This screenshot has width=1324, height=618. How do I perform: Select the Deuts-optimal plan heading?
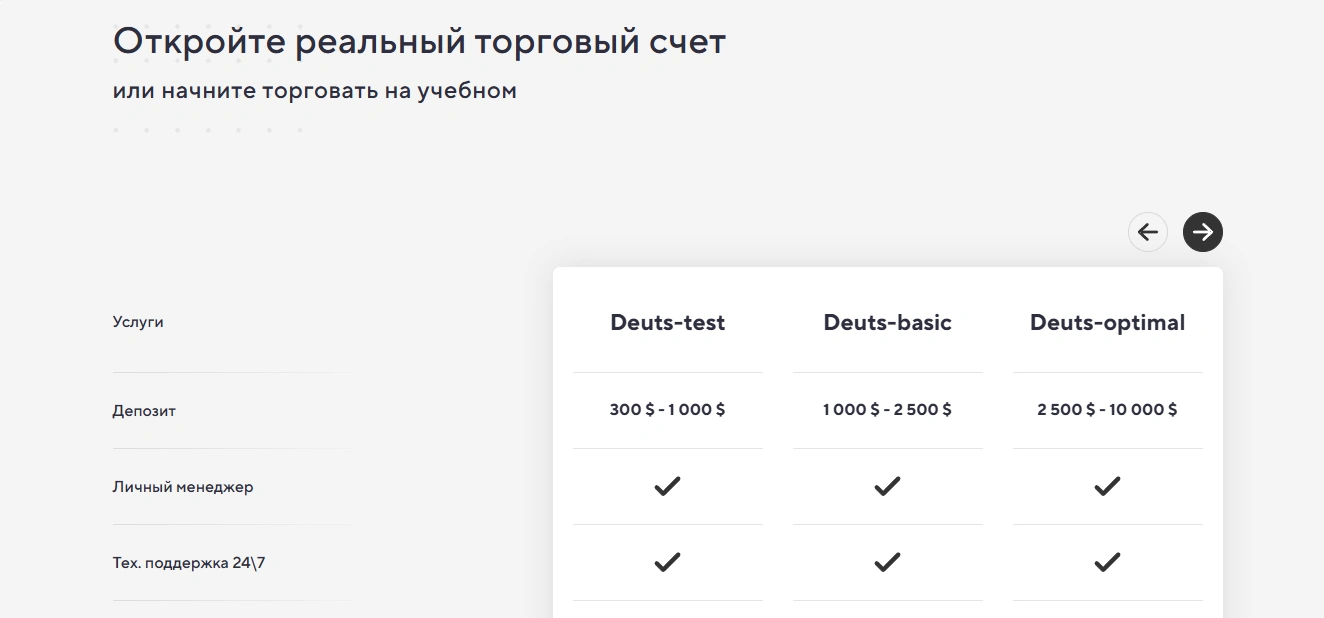(x=1108, y=323)
